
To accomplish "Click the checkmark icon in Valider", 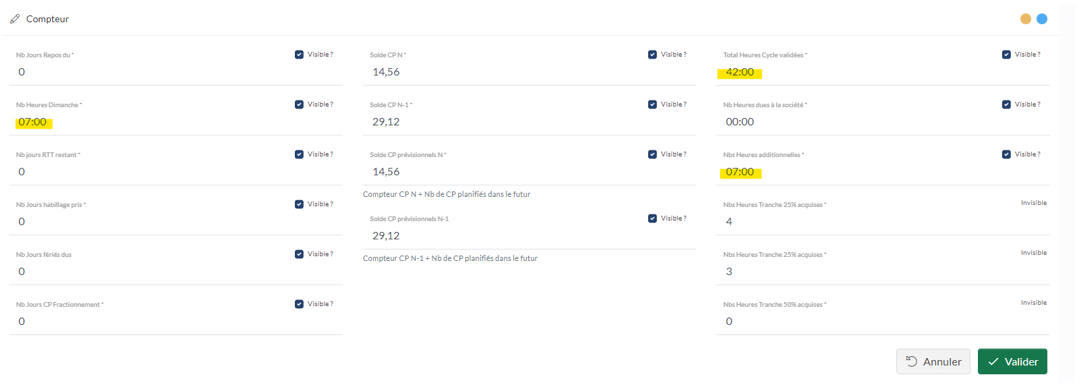I will point(993,362).
